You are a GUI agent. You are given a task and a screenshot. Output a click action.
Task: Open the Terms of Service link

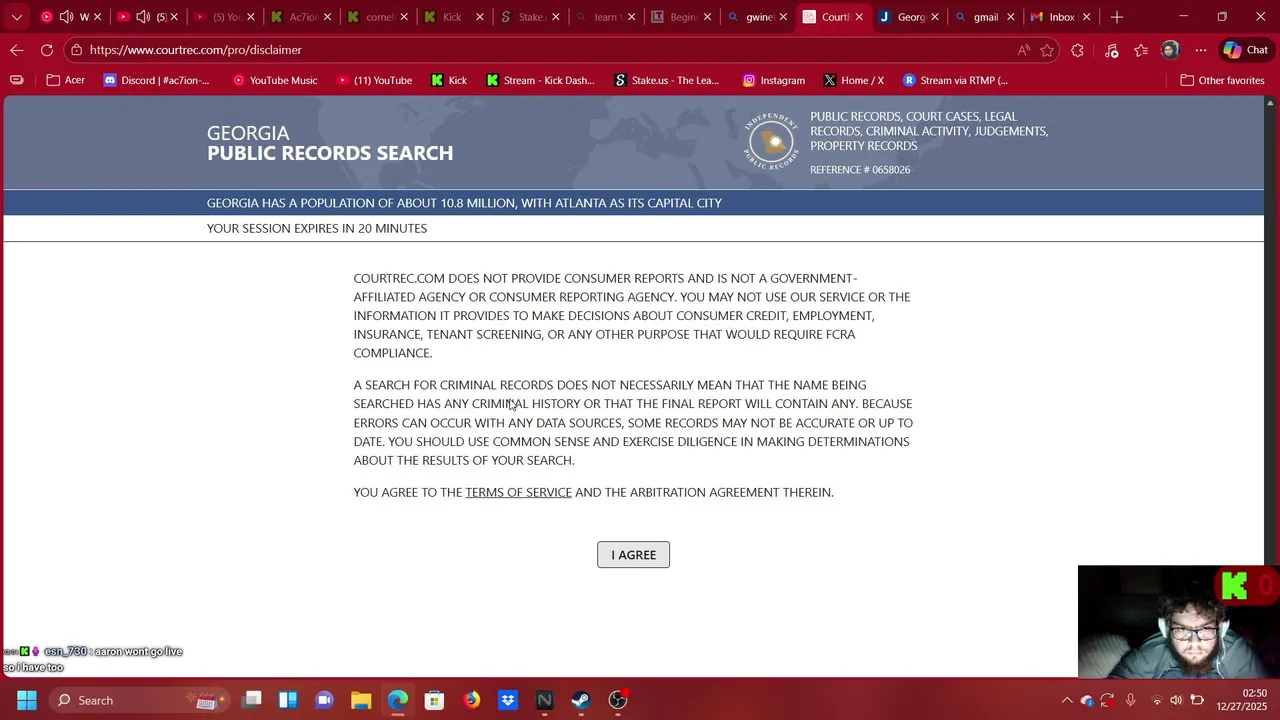(518, 492)
